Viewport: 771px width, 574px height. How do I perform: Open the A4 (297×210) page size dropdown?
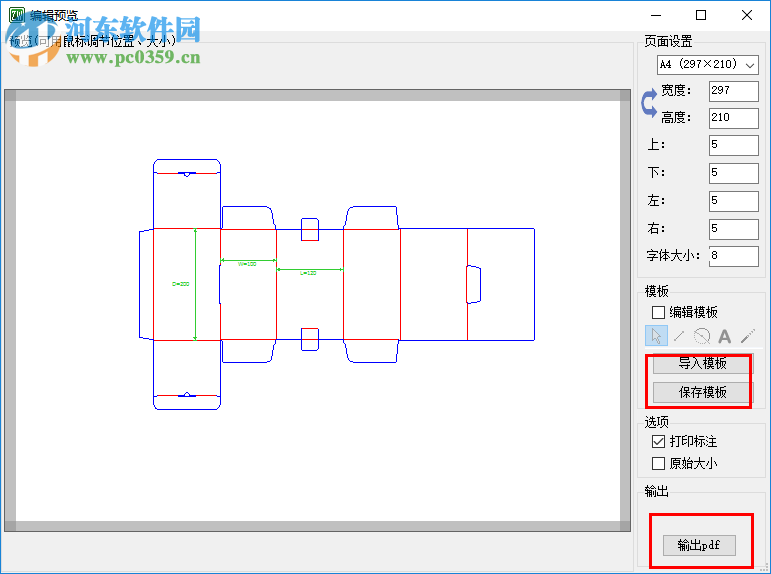(708, 65)
